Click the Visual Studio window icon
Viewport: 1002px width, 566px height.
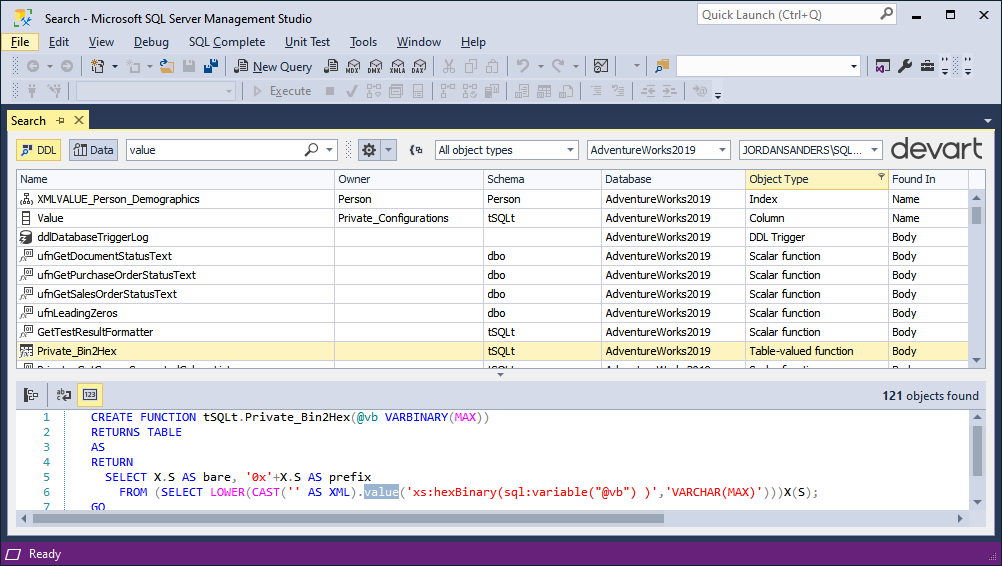click(883, 66)
